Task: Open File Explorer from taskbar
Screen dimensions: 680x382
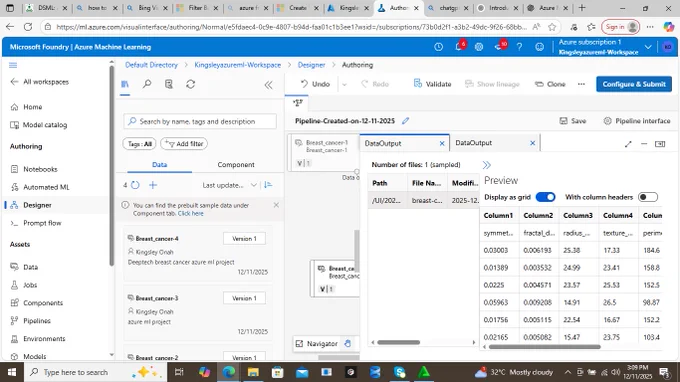Action: 253,372
